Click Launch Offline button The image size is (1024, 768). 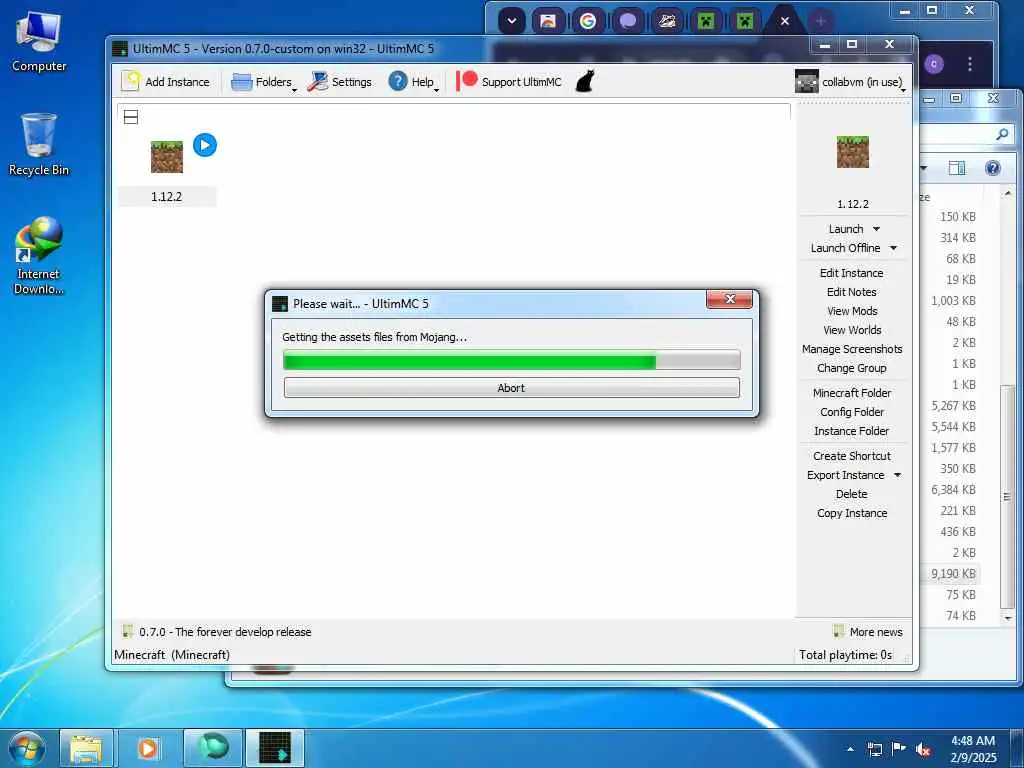pyautogui.click(x=845, y=248)
